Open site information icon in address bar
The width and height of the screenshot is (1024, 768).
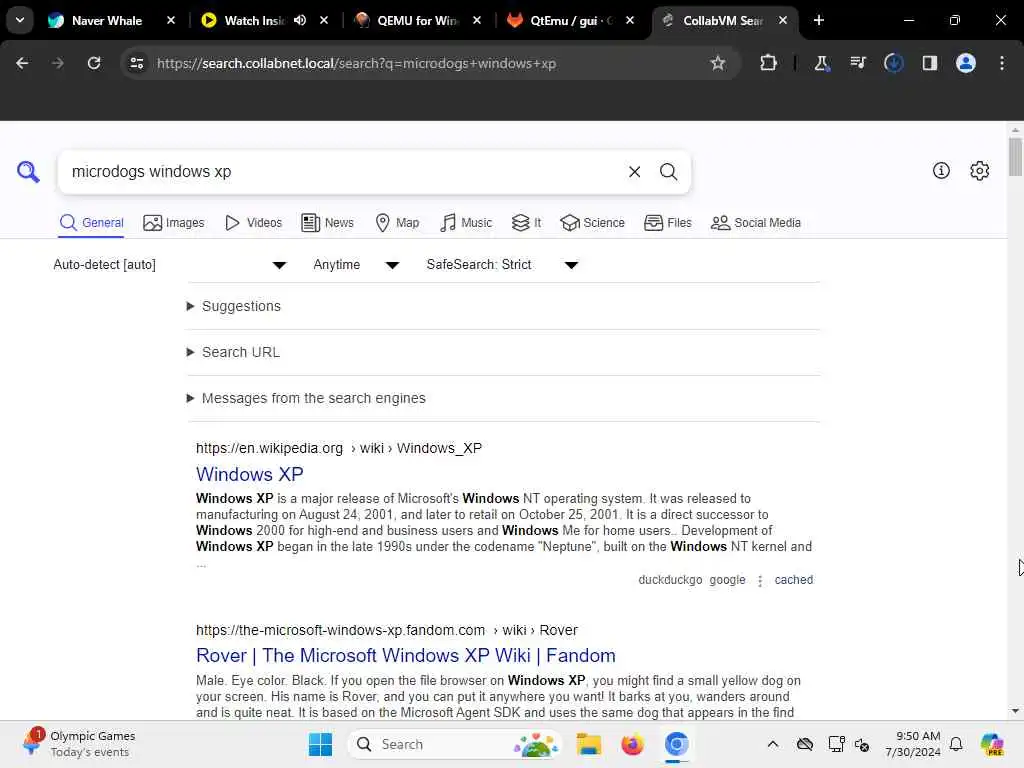pyautogui.click(x=136, y=63)
